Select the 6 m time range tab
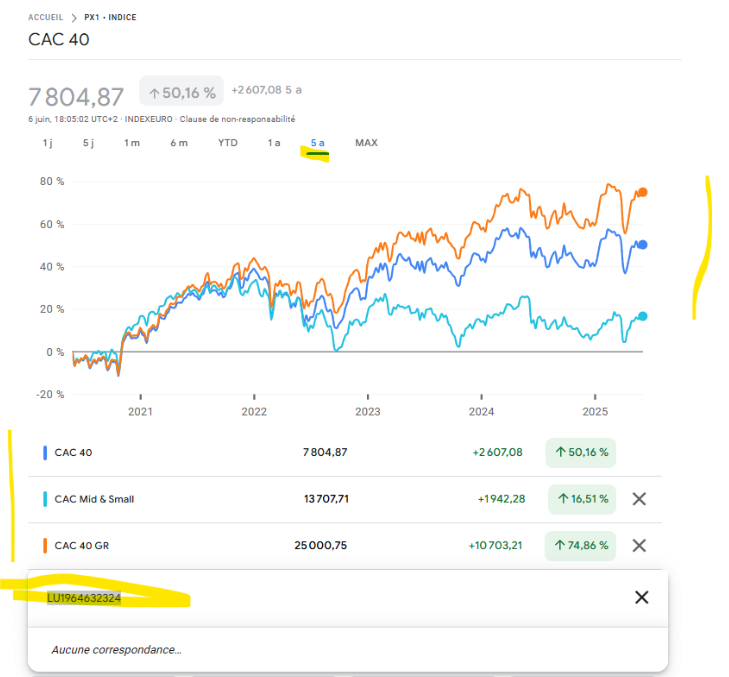This screenshot has height=677, width=729. point(179,143)
